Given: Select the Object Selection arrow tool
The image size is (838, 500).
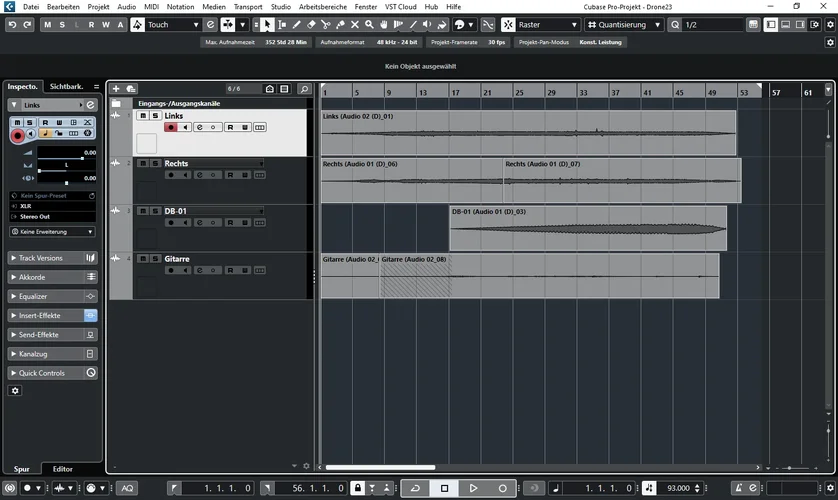Looking at the screenshot, I should coord(268,24).
